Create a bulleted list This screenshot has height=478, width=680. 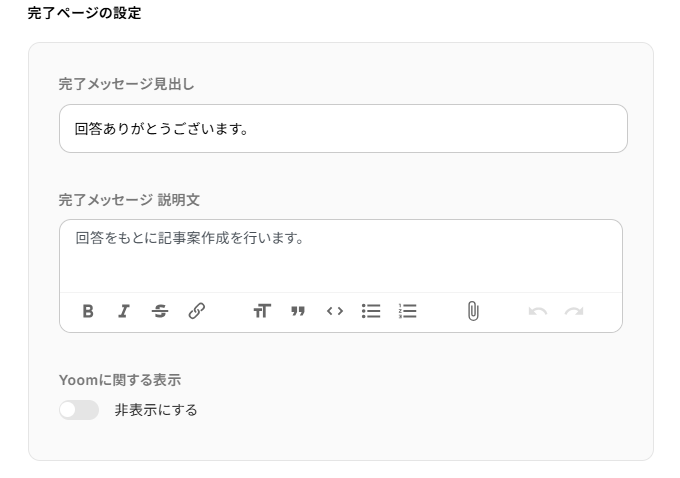[371, 311]
